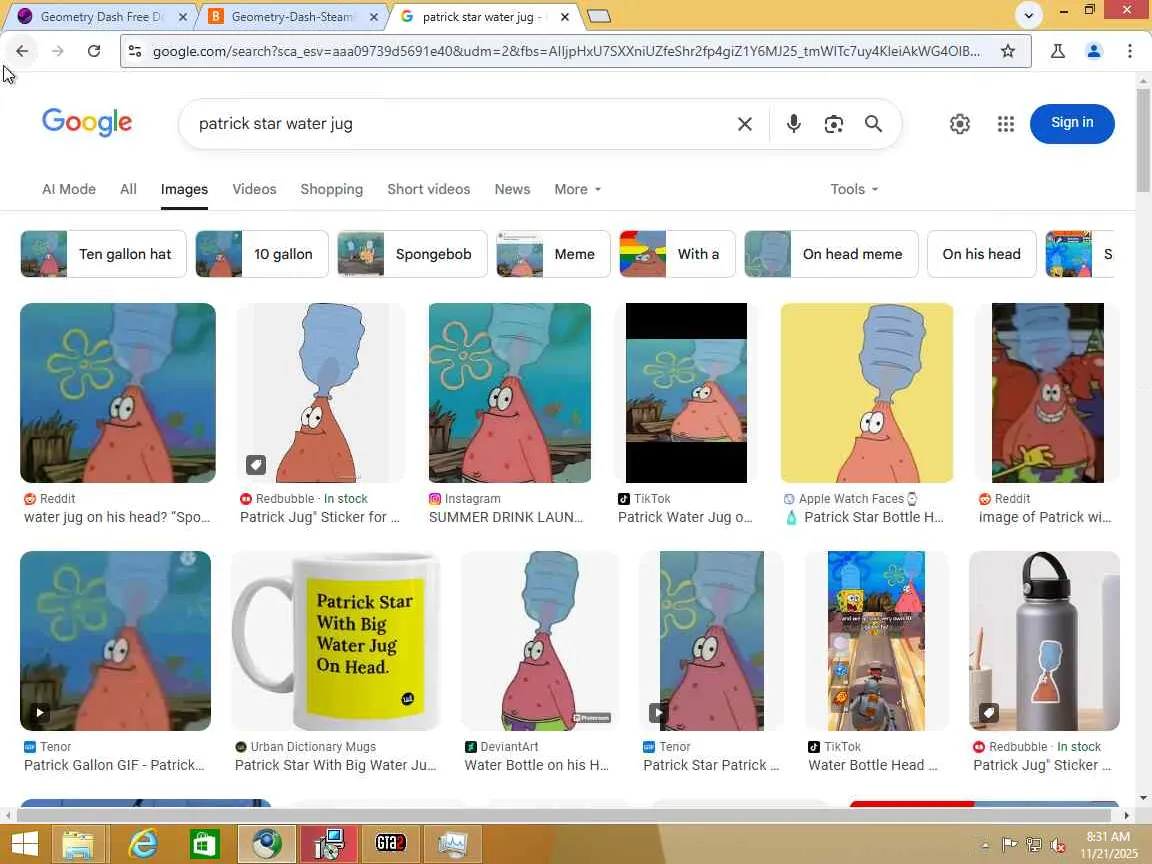
Task: Sign in to Google account
Action: pyautogui.click(x=1072, y=123)
